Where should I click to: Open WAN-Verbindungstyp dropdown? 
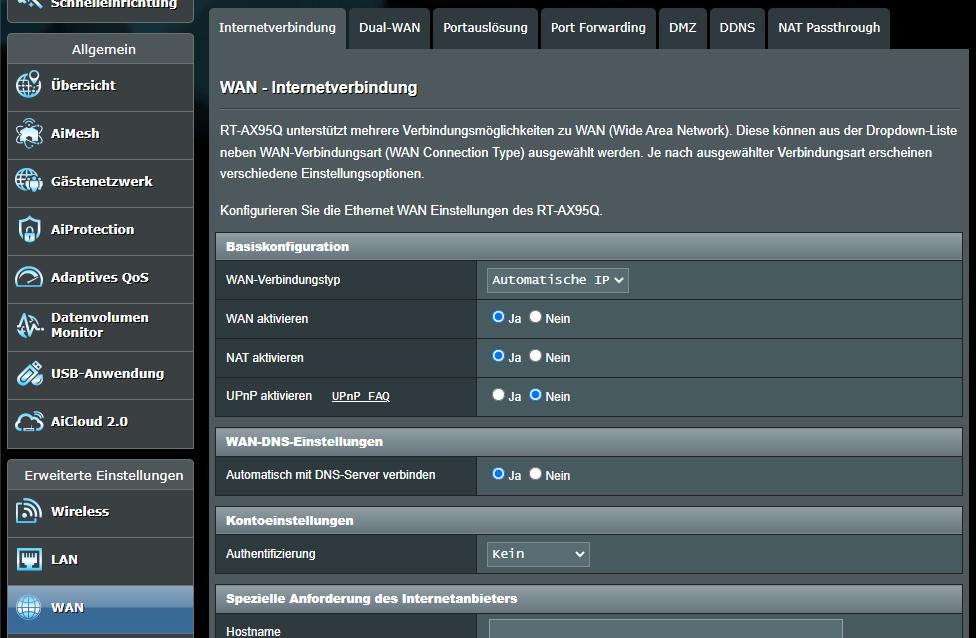click(558, 280)
